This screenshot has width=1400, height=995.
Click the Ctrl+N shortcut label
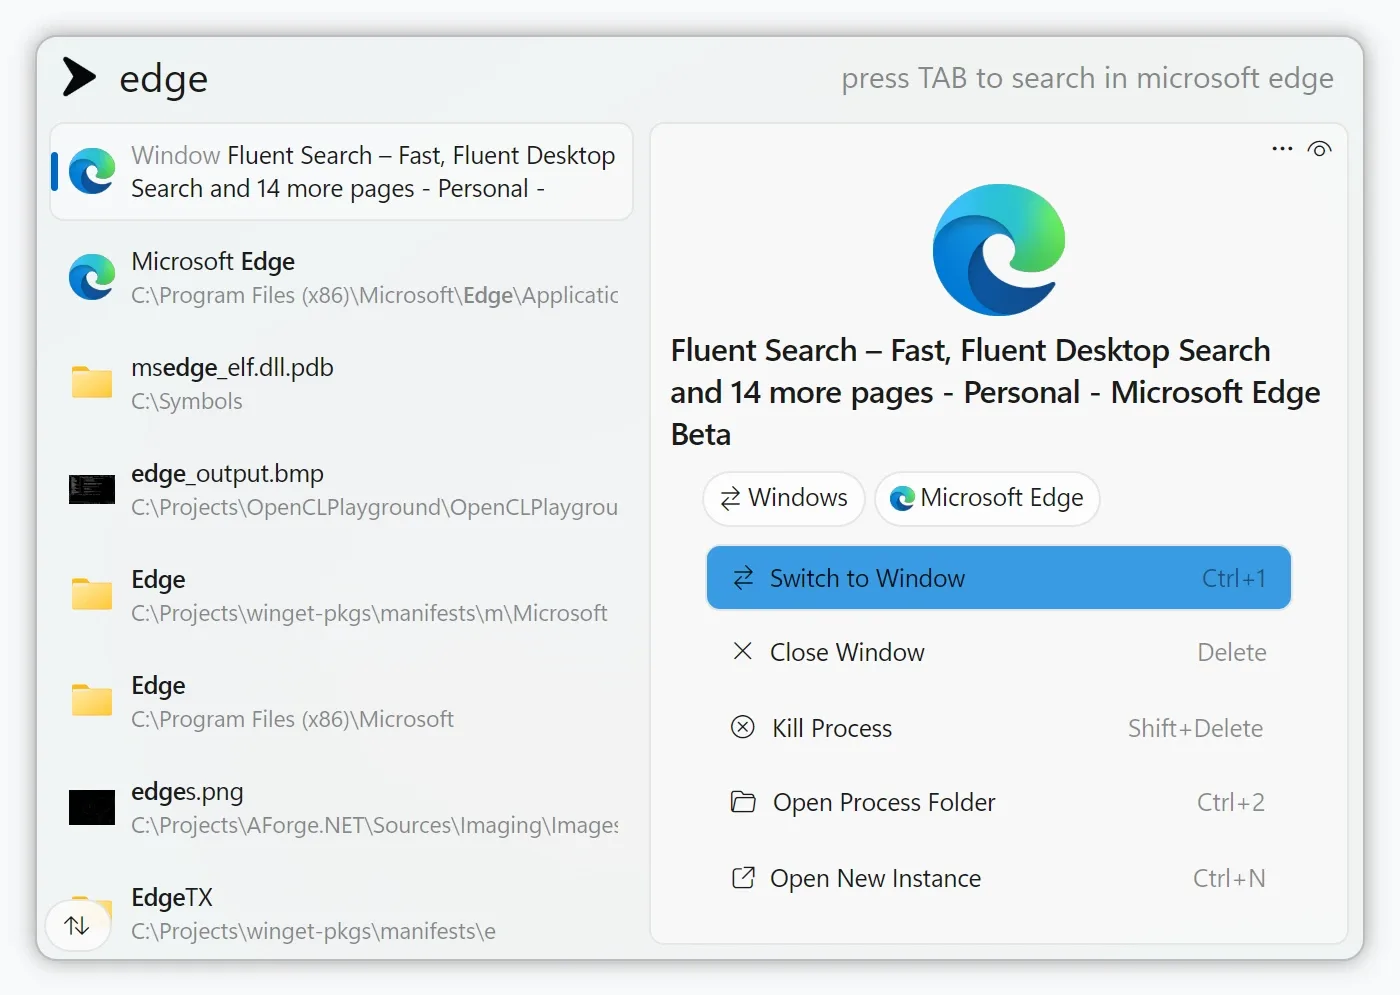click(1229, 878)
